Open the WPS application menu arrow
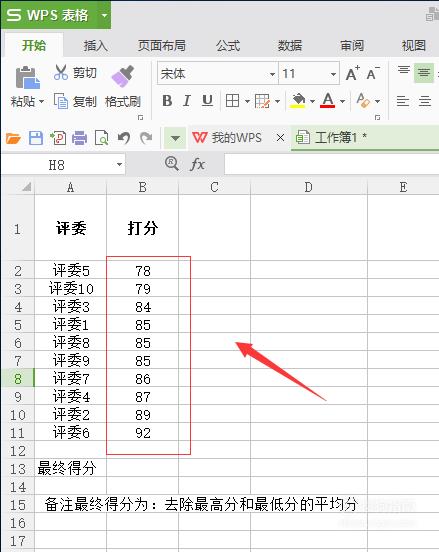Image resolution: width=439 pixels, height=552 pixels. pos(104,15)
